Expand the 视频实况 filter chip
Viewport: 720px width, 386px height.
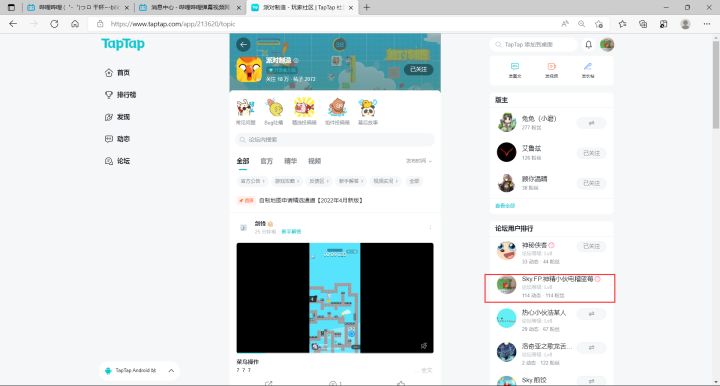pyautogui.click(x=385, y=181)
